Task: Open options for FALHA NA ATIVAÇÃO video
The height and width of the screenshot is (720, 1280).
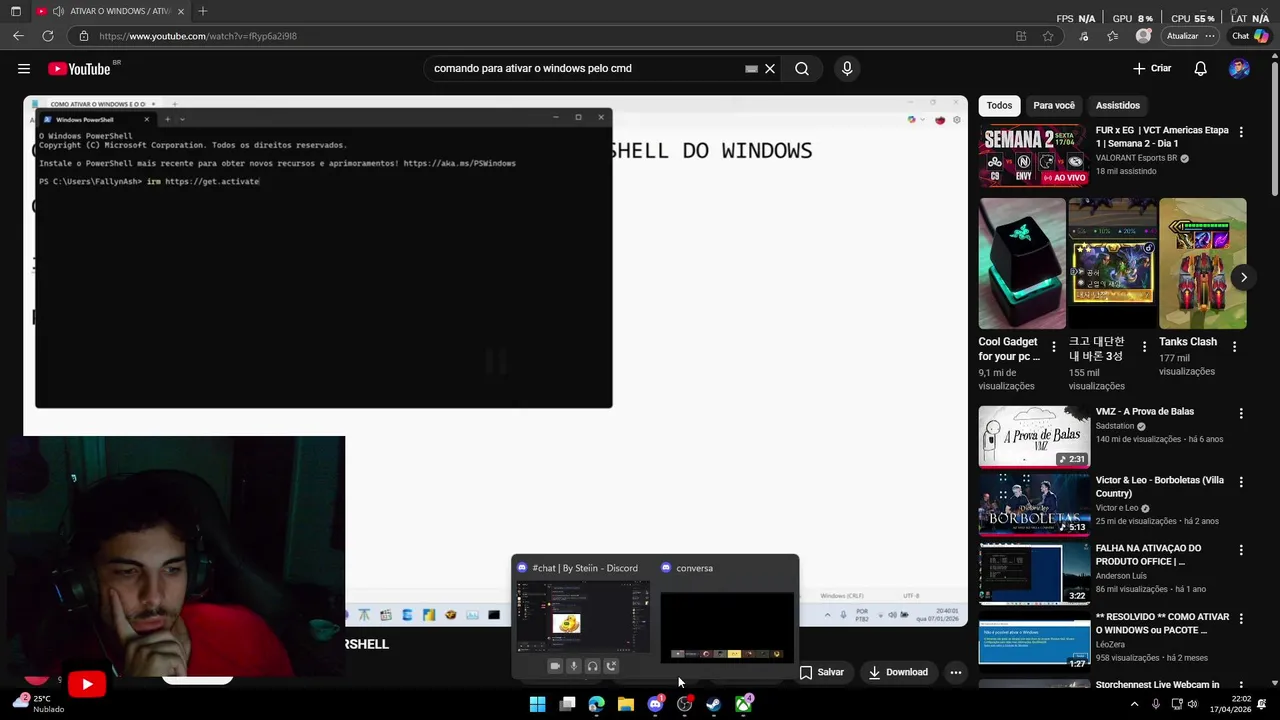Action: pyautogui.click(x=1241, y=550)
